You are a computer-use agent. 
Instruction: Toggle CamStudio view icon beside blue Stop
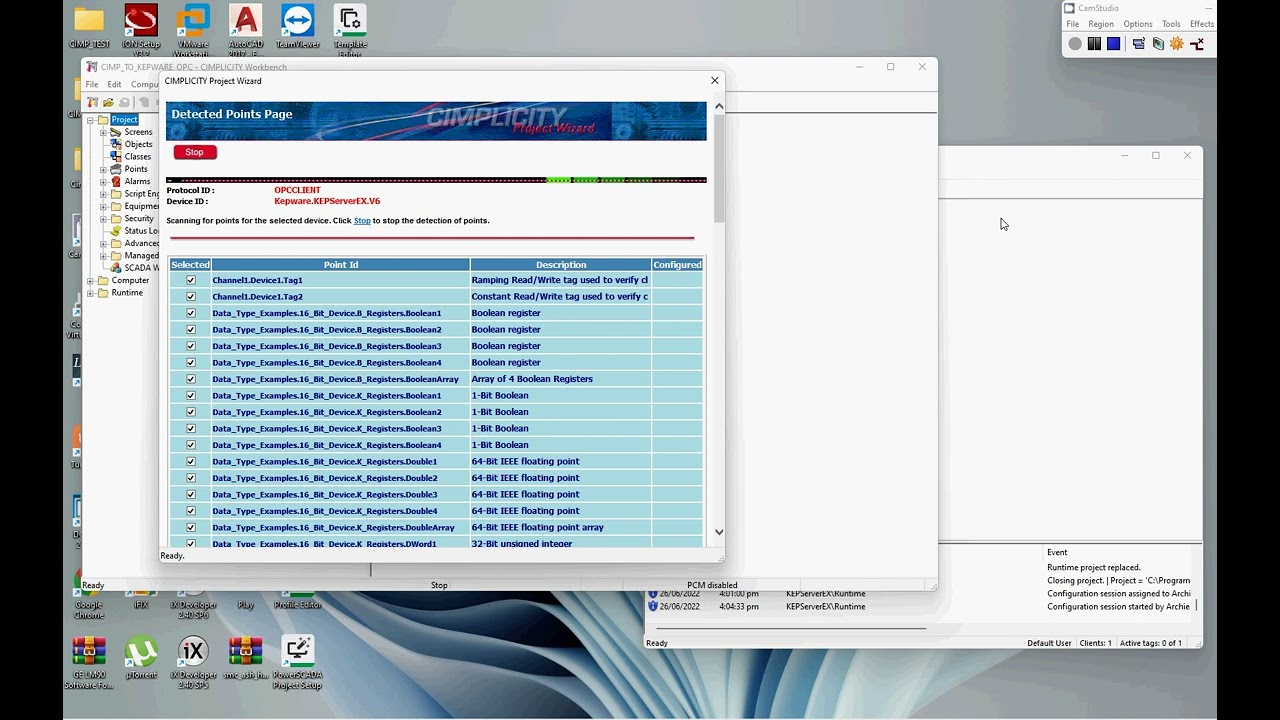1139,44
